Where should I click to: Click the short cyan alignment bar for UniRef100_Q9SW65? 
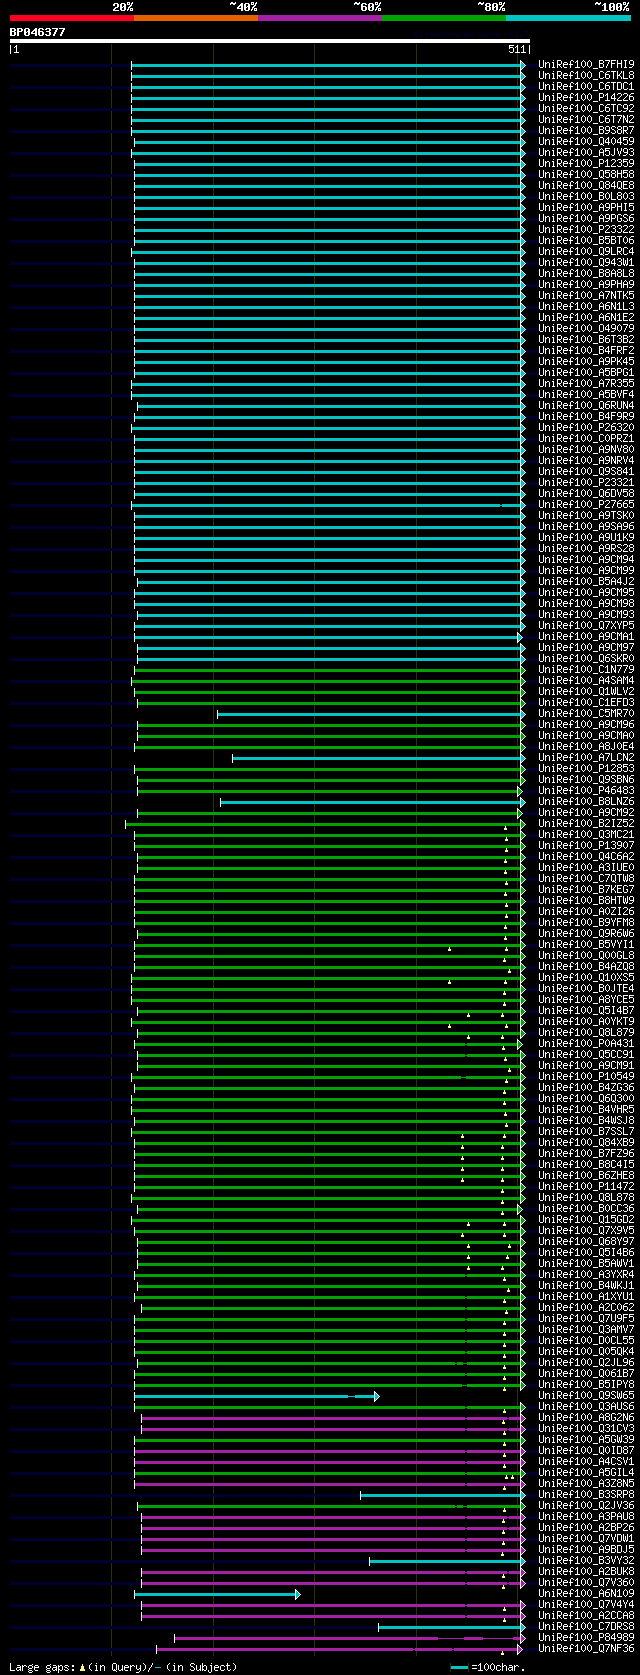coord(257,1395)
